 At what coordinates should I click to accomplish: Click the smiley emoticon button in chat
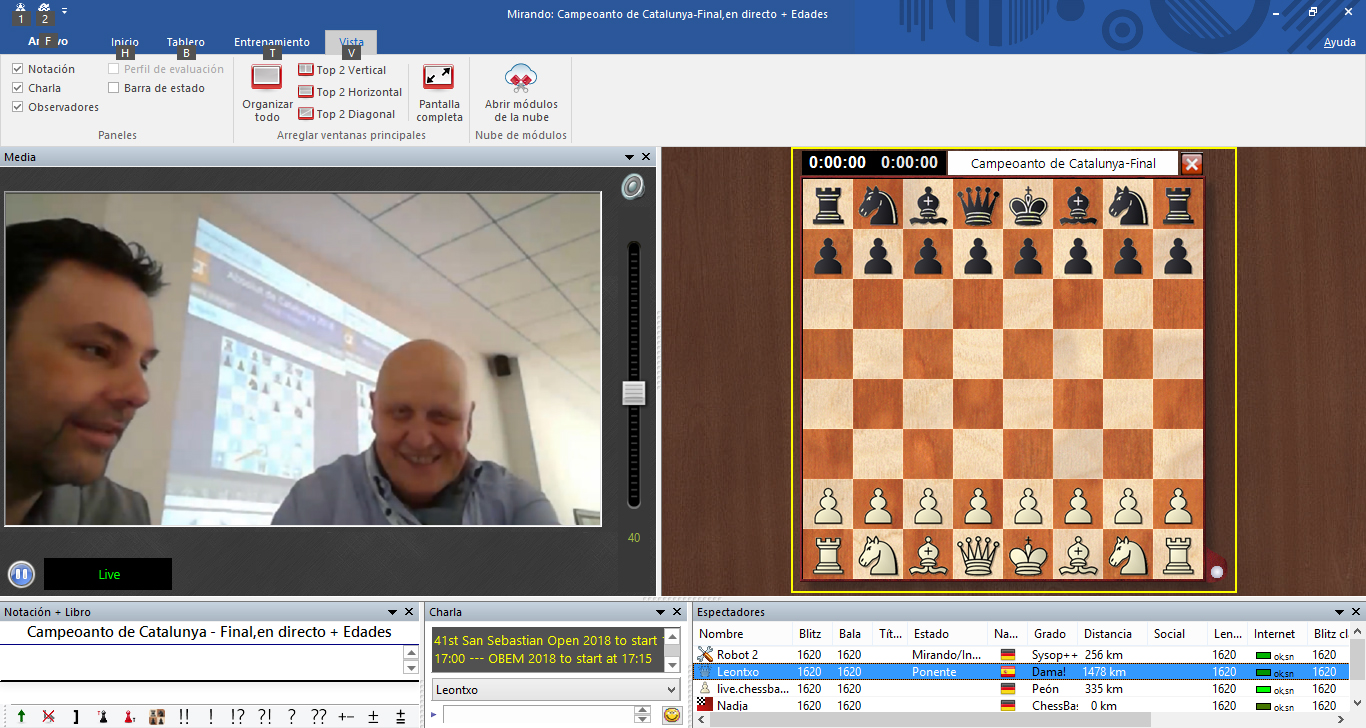(x=672, y=715)
